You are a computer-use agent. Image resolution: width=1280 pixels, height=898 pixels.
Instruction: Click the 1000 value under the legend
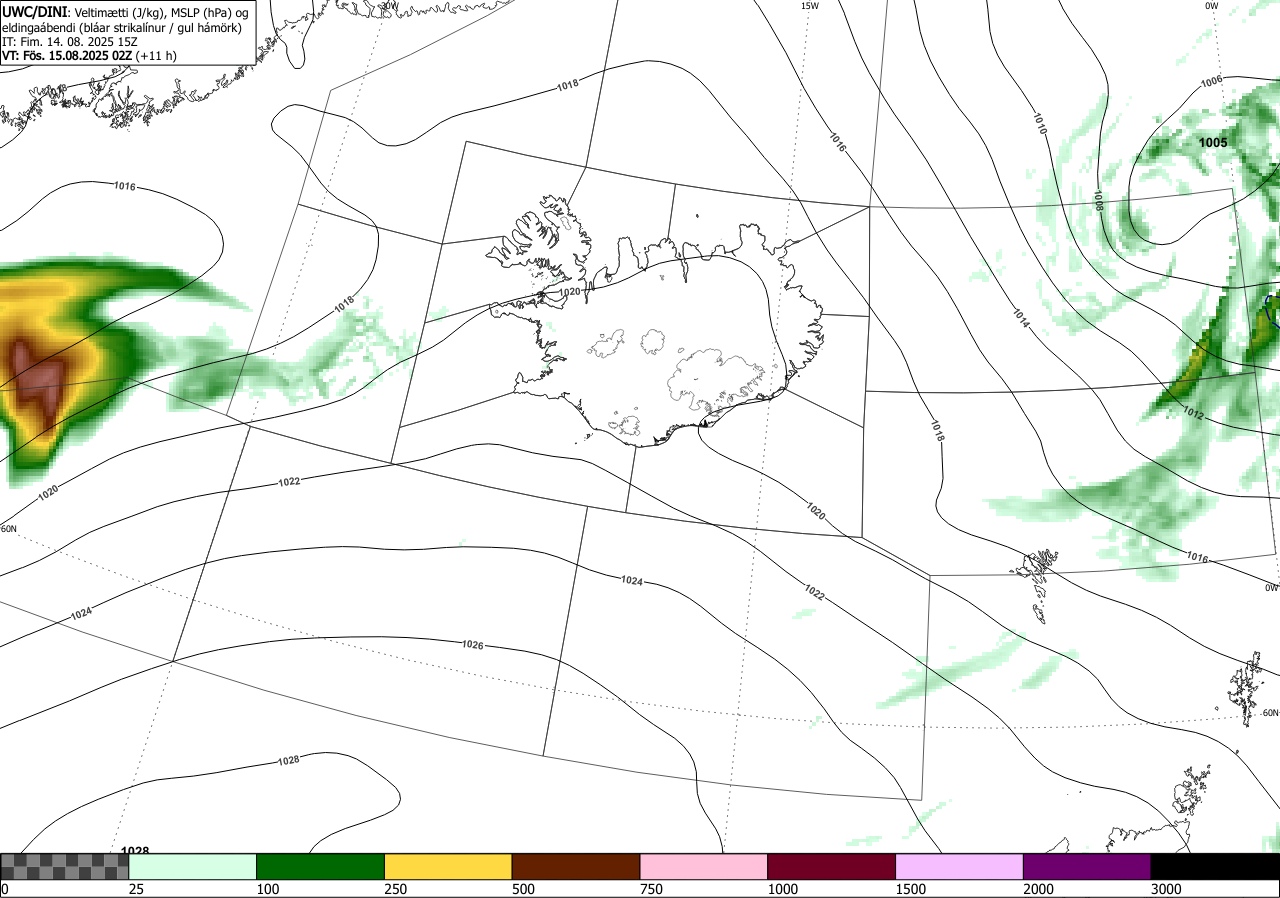pos(783,889)
